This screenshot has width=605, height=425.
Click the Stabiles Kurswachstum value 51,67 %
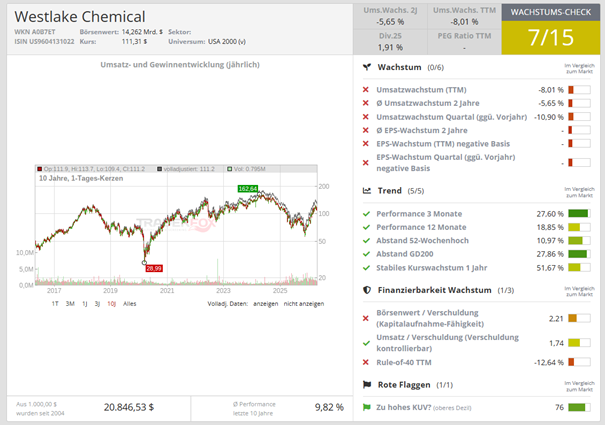click(x=550, y=268)
